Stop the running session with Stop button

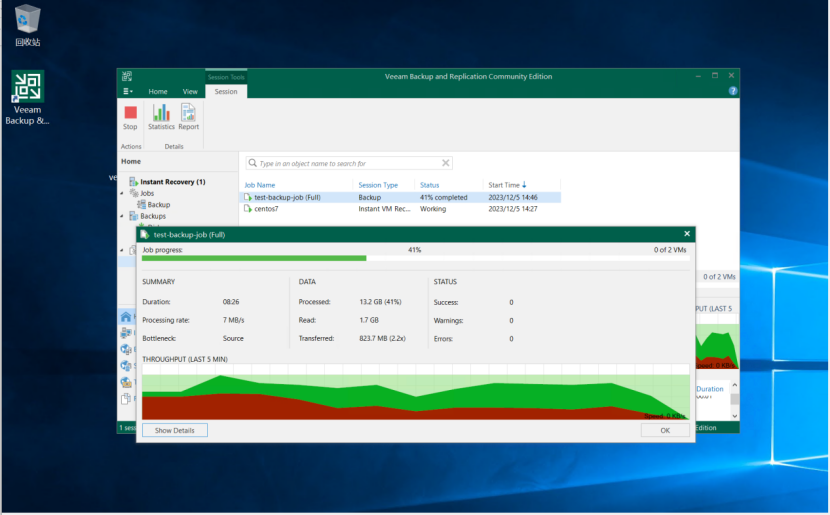(130, 118)
